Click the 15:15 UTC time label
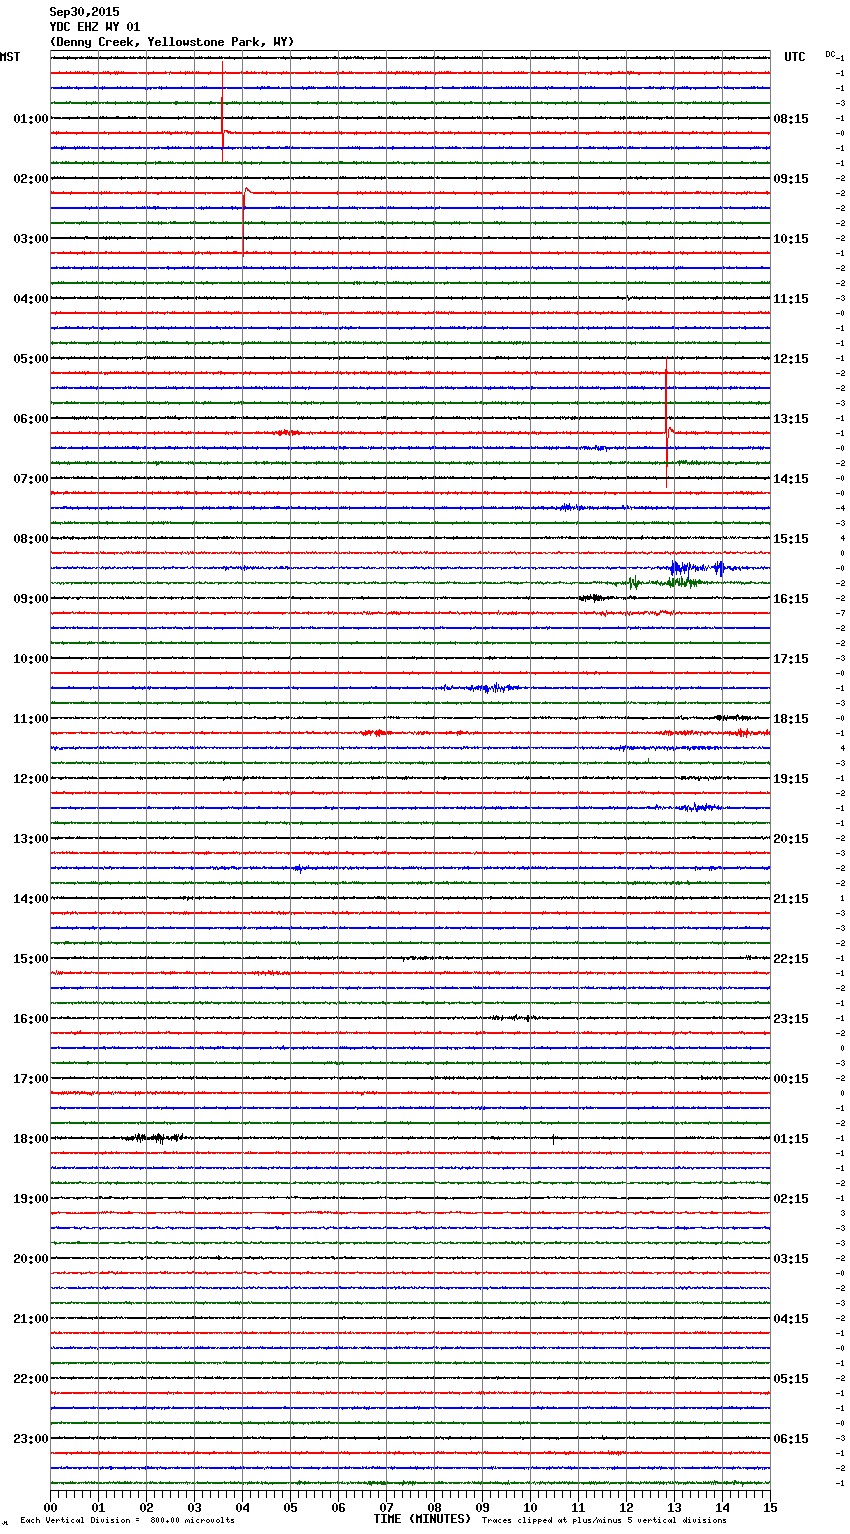This screenshot has width=850, height=1534. pyautogui.click(x=791, y=539)
